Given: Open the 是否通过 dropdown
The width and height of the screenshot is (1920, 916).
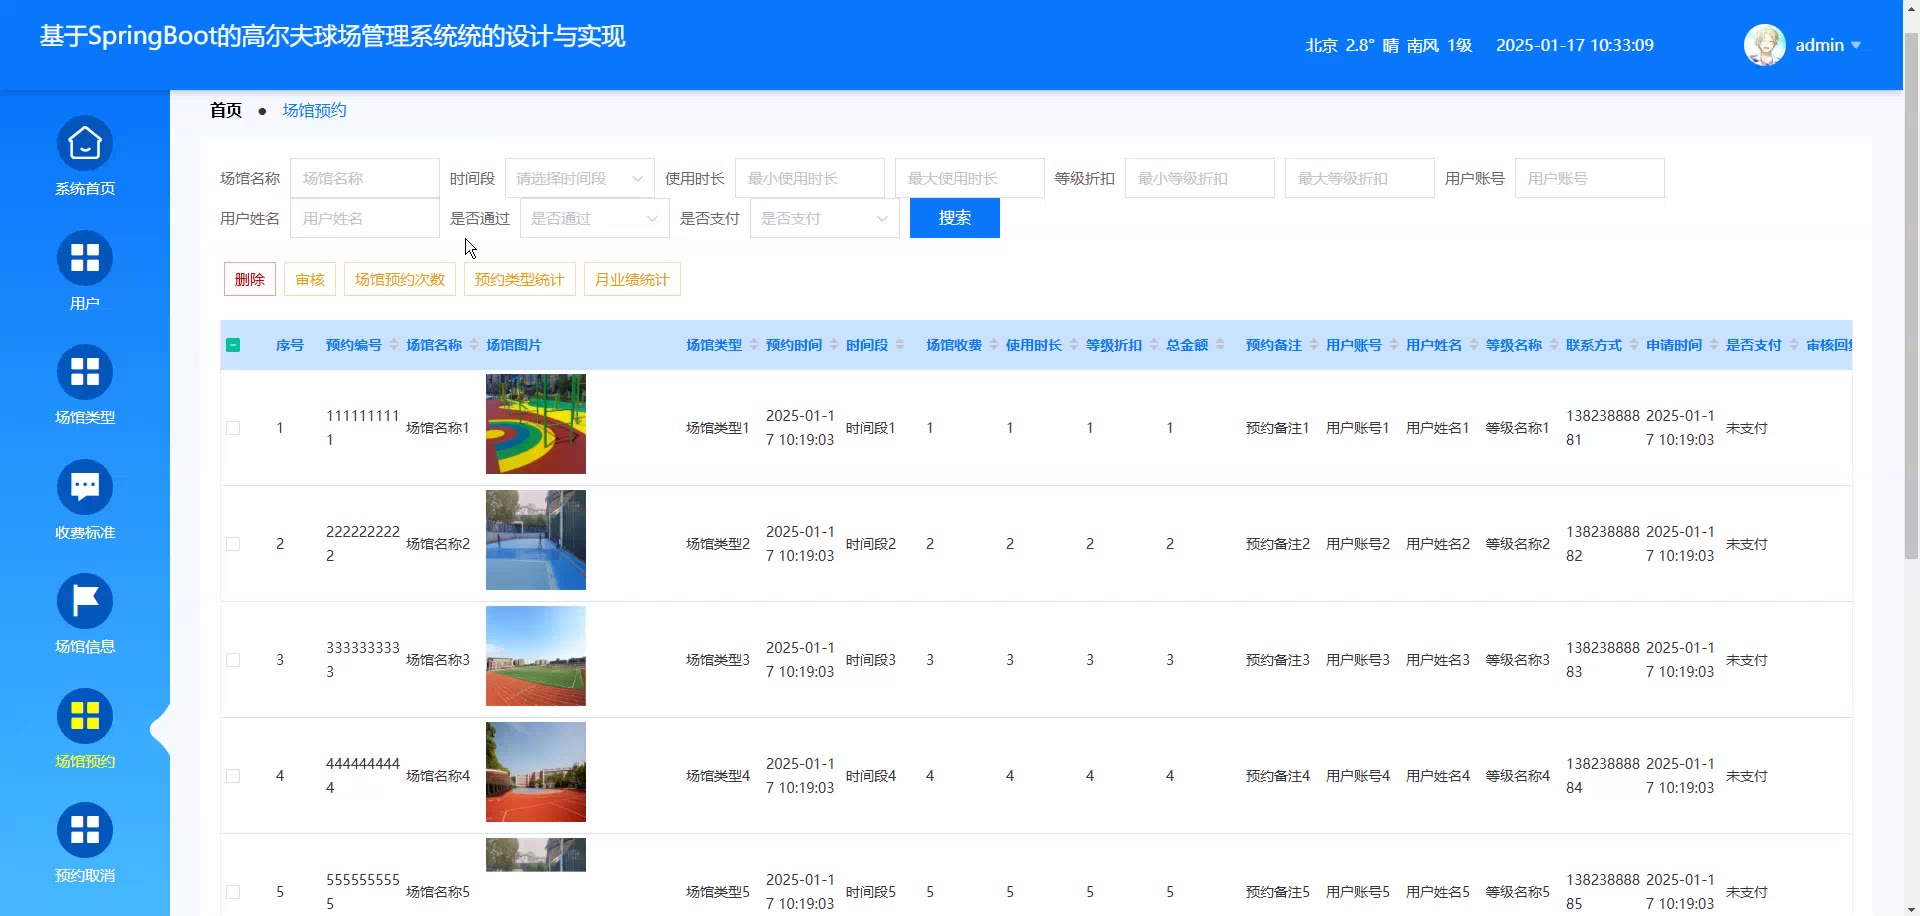Looking at the screenshot, I should click(x=594, y=219).
